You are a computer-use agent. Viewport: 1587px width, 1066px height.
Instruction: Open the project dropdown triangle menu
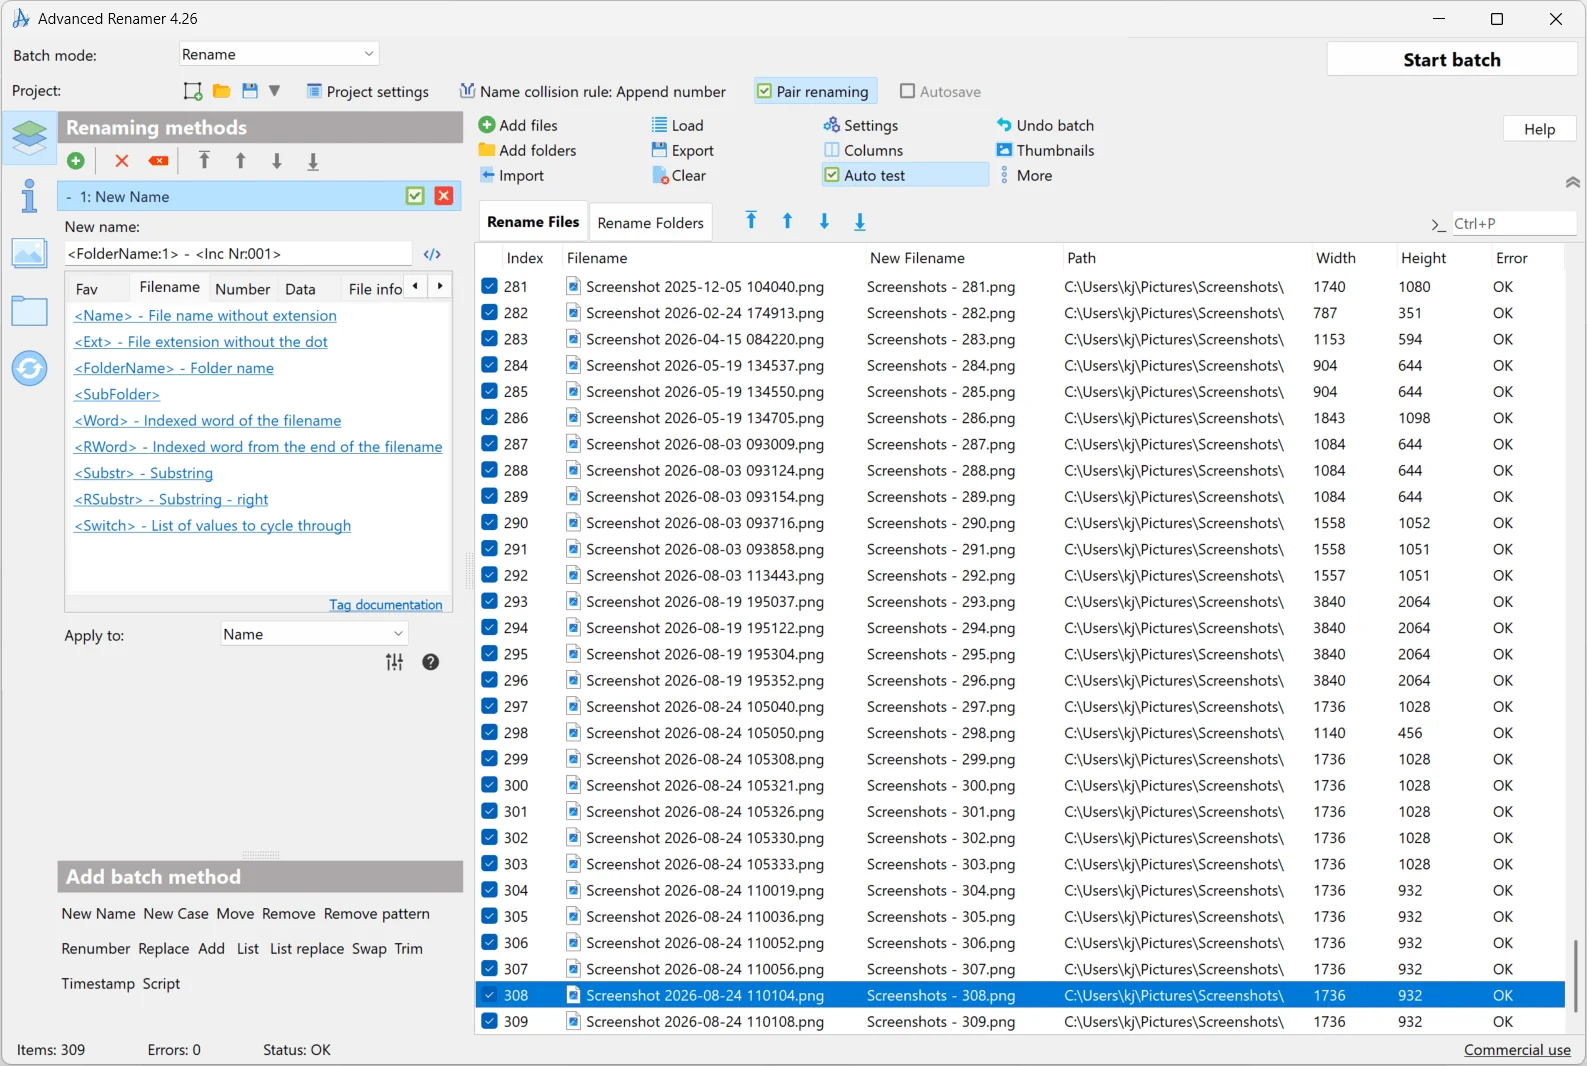pos(275,91)
